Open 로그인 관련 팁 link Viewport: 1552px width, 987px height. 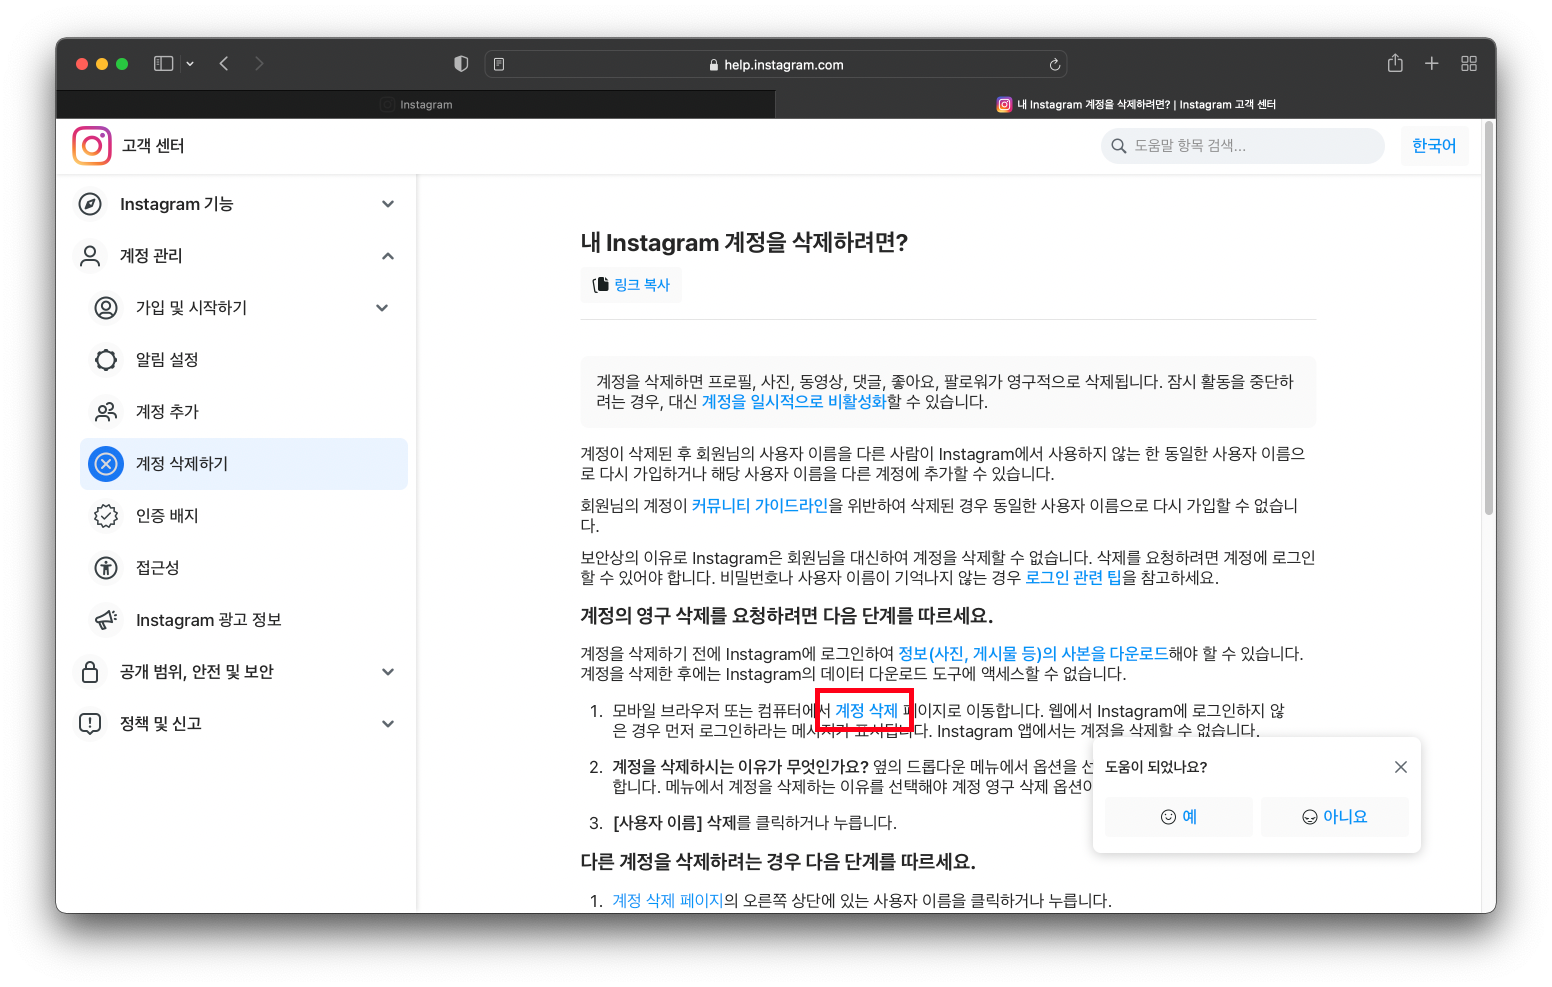pyautogui.click(x=1073, y=578)
